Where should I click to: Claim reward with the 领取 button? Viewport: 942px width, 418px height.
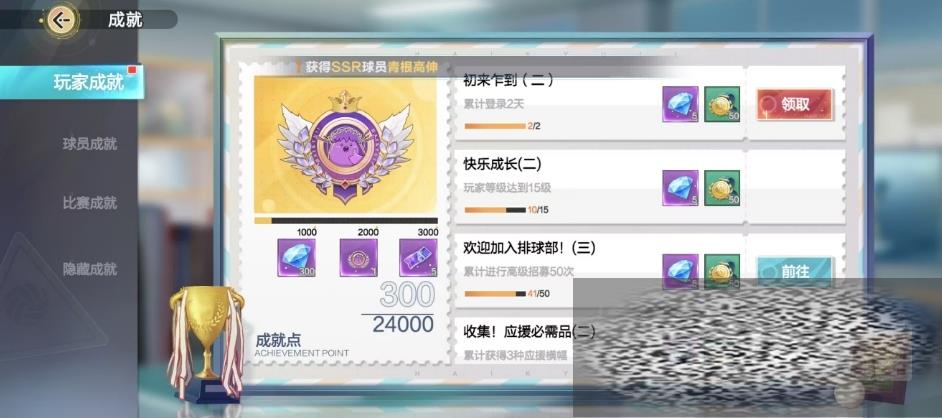(x=795, y=104)
